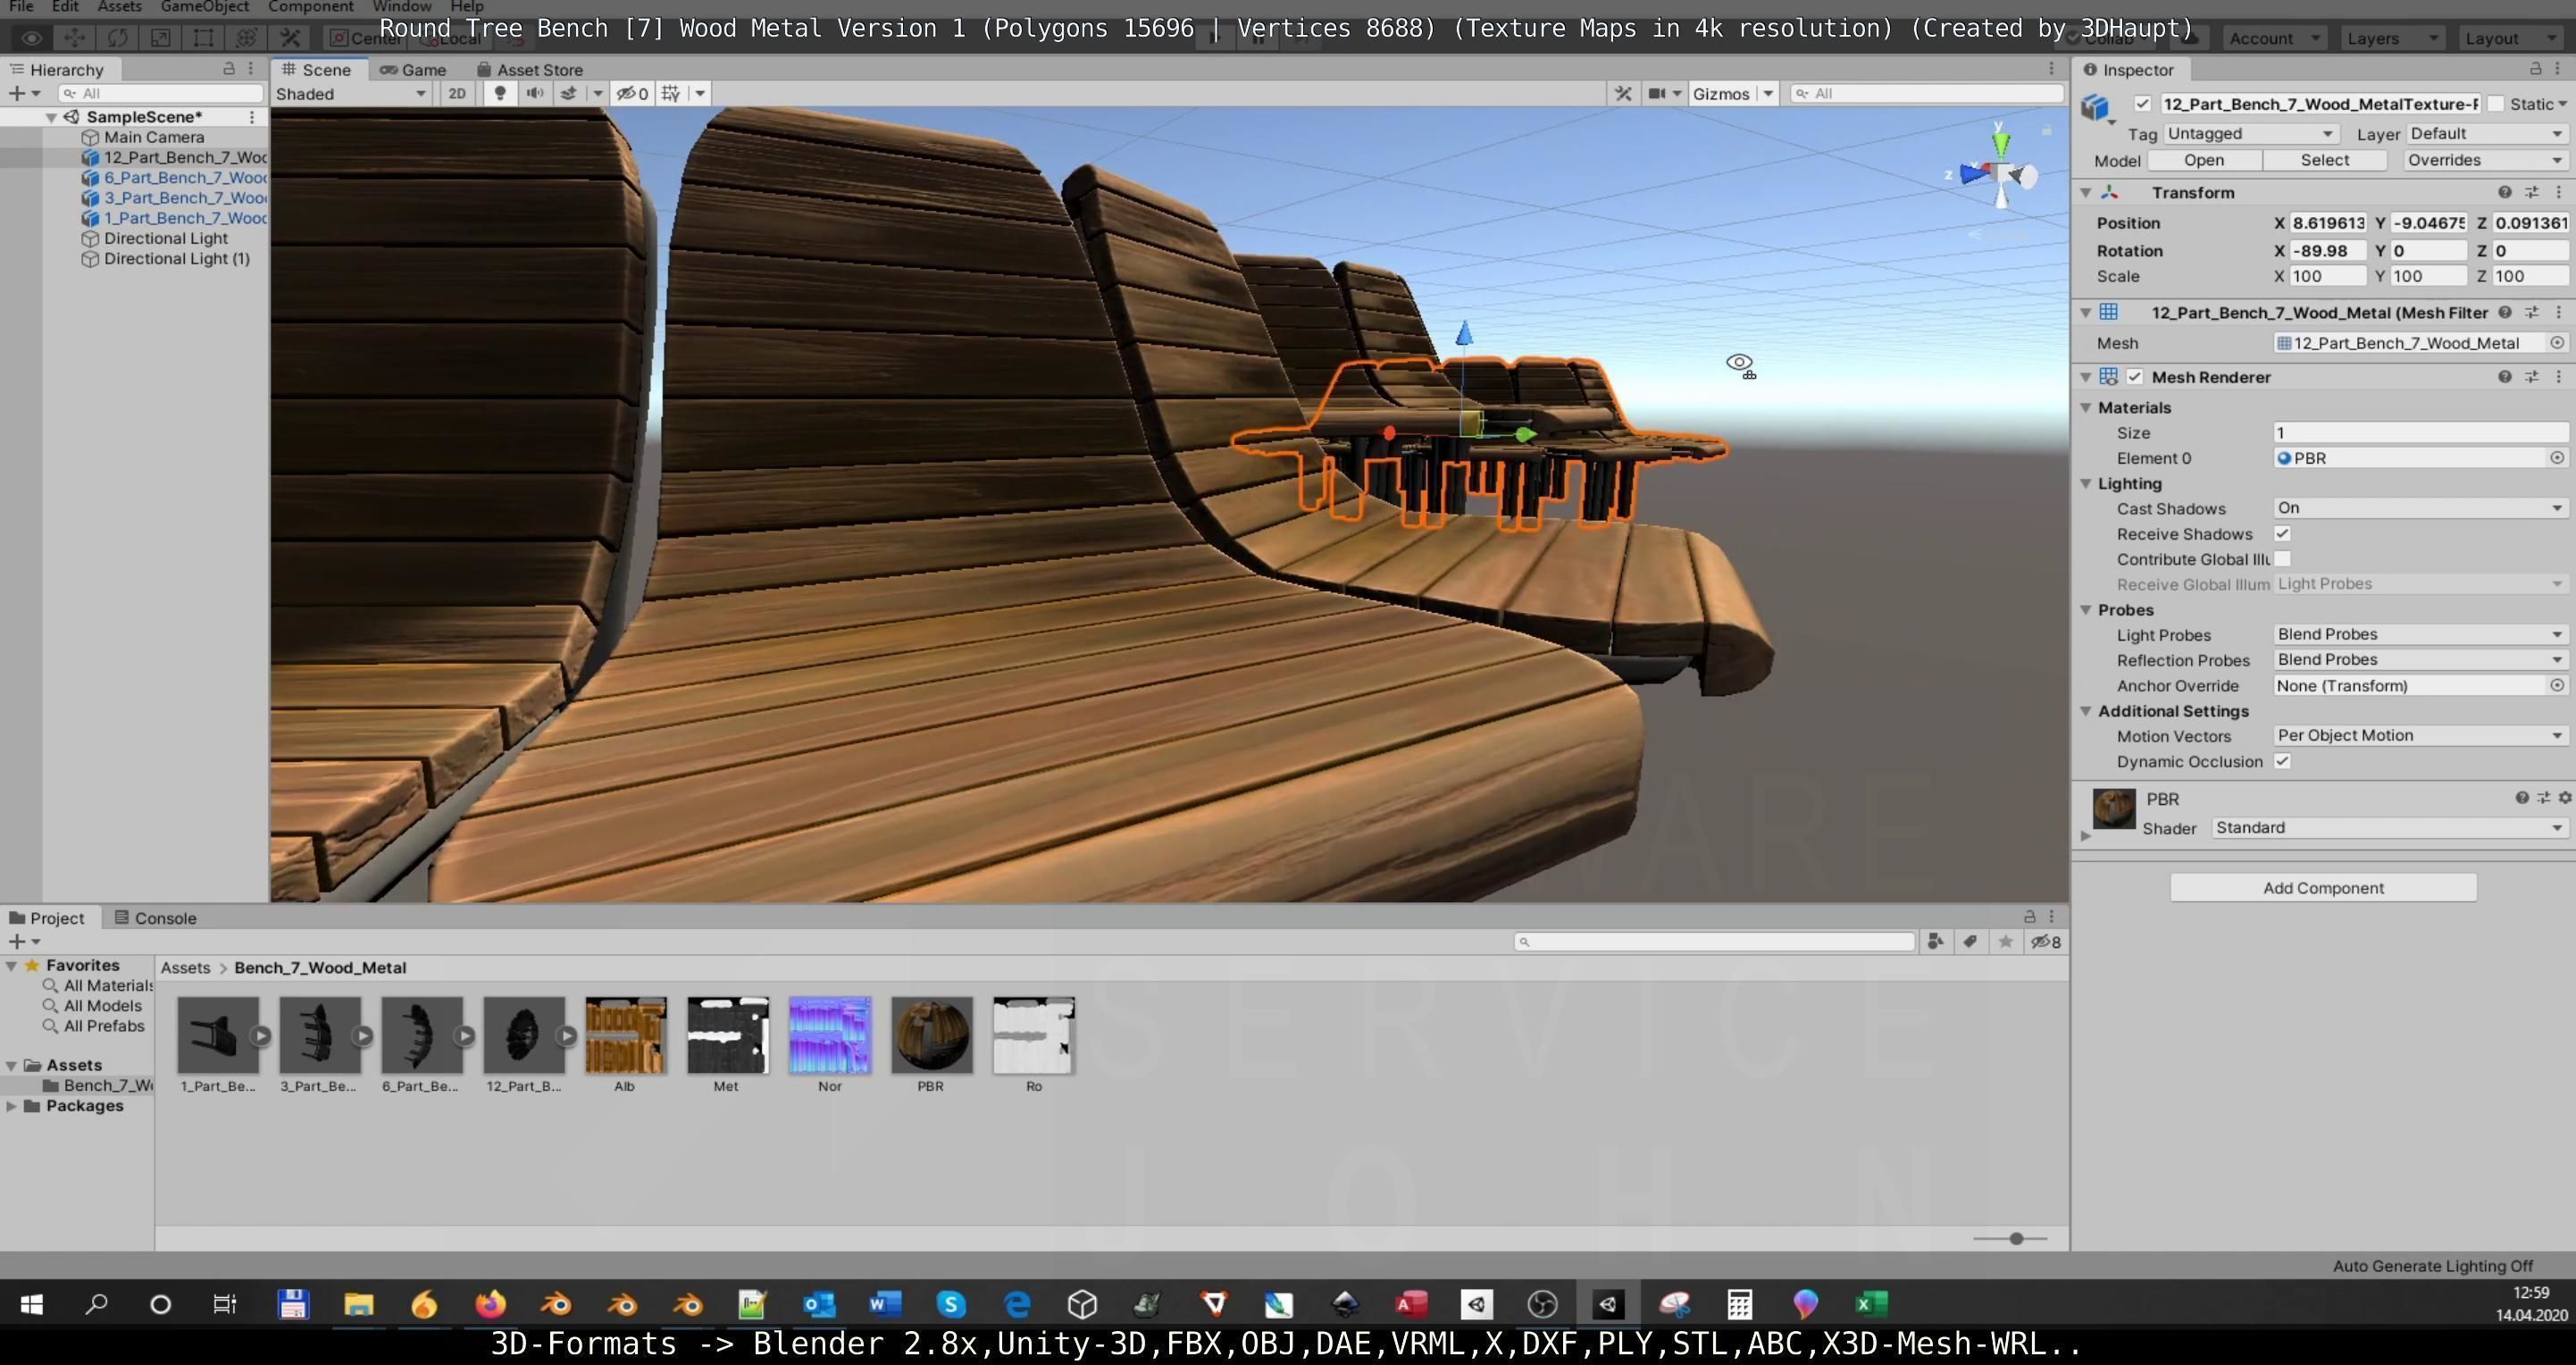The height and width of the screenshot is (1365, 2576).
Task: Select the Rotate tool
Action: pos(117,38)
